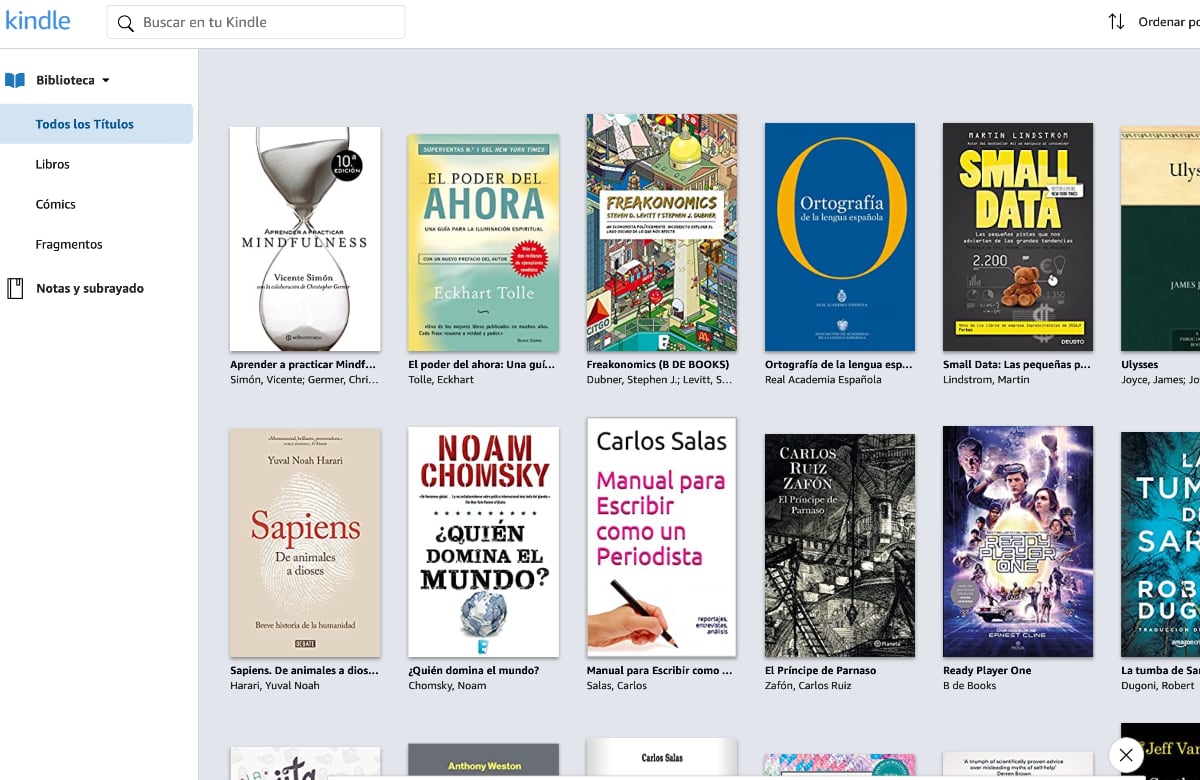The image size is (1200, 780).
Task: Open the Ordenar por sorting dropdown
Action: point(1165,20)
